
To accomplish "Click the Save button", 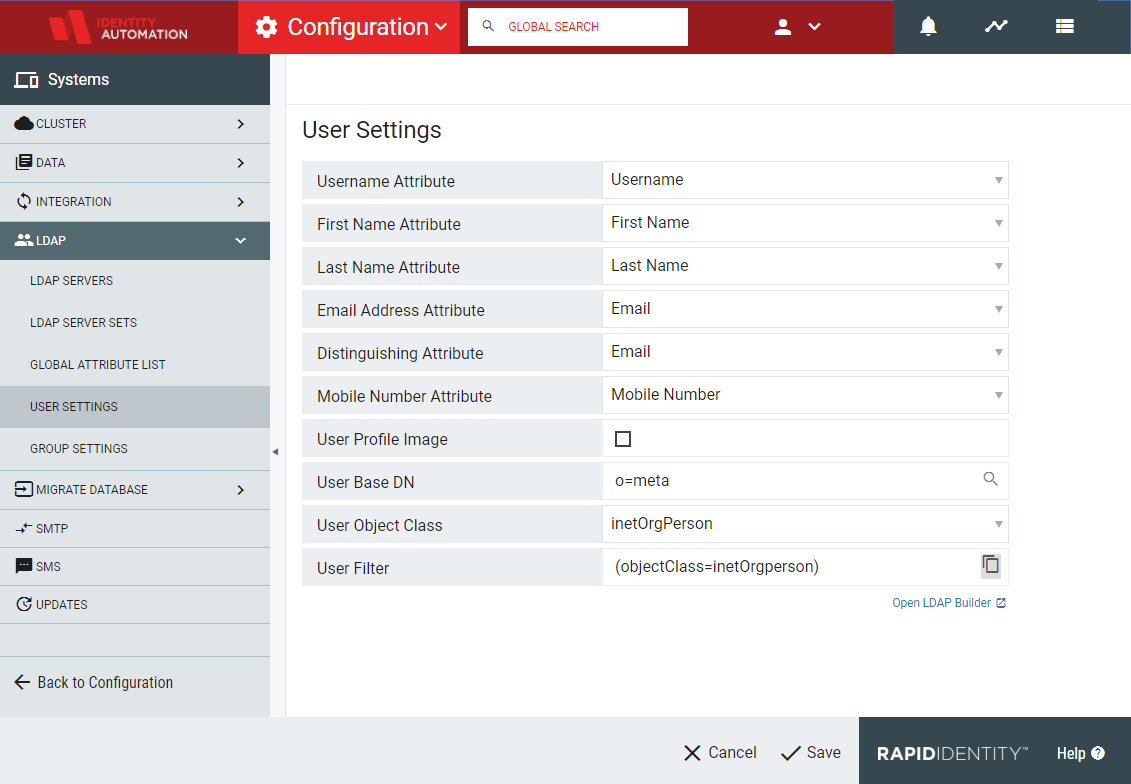I will tap(811, 752).
